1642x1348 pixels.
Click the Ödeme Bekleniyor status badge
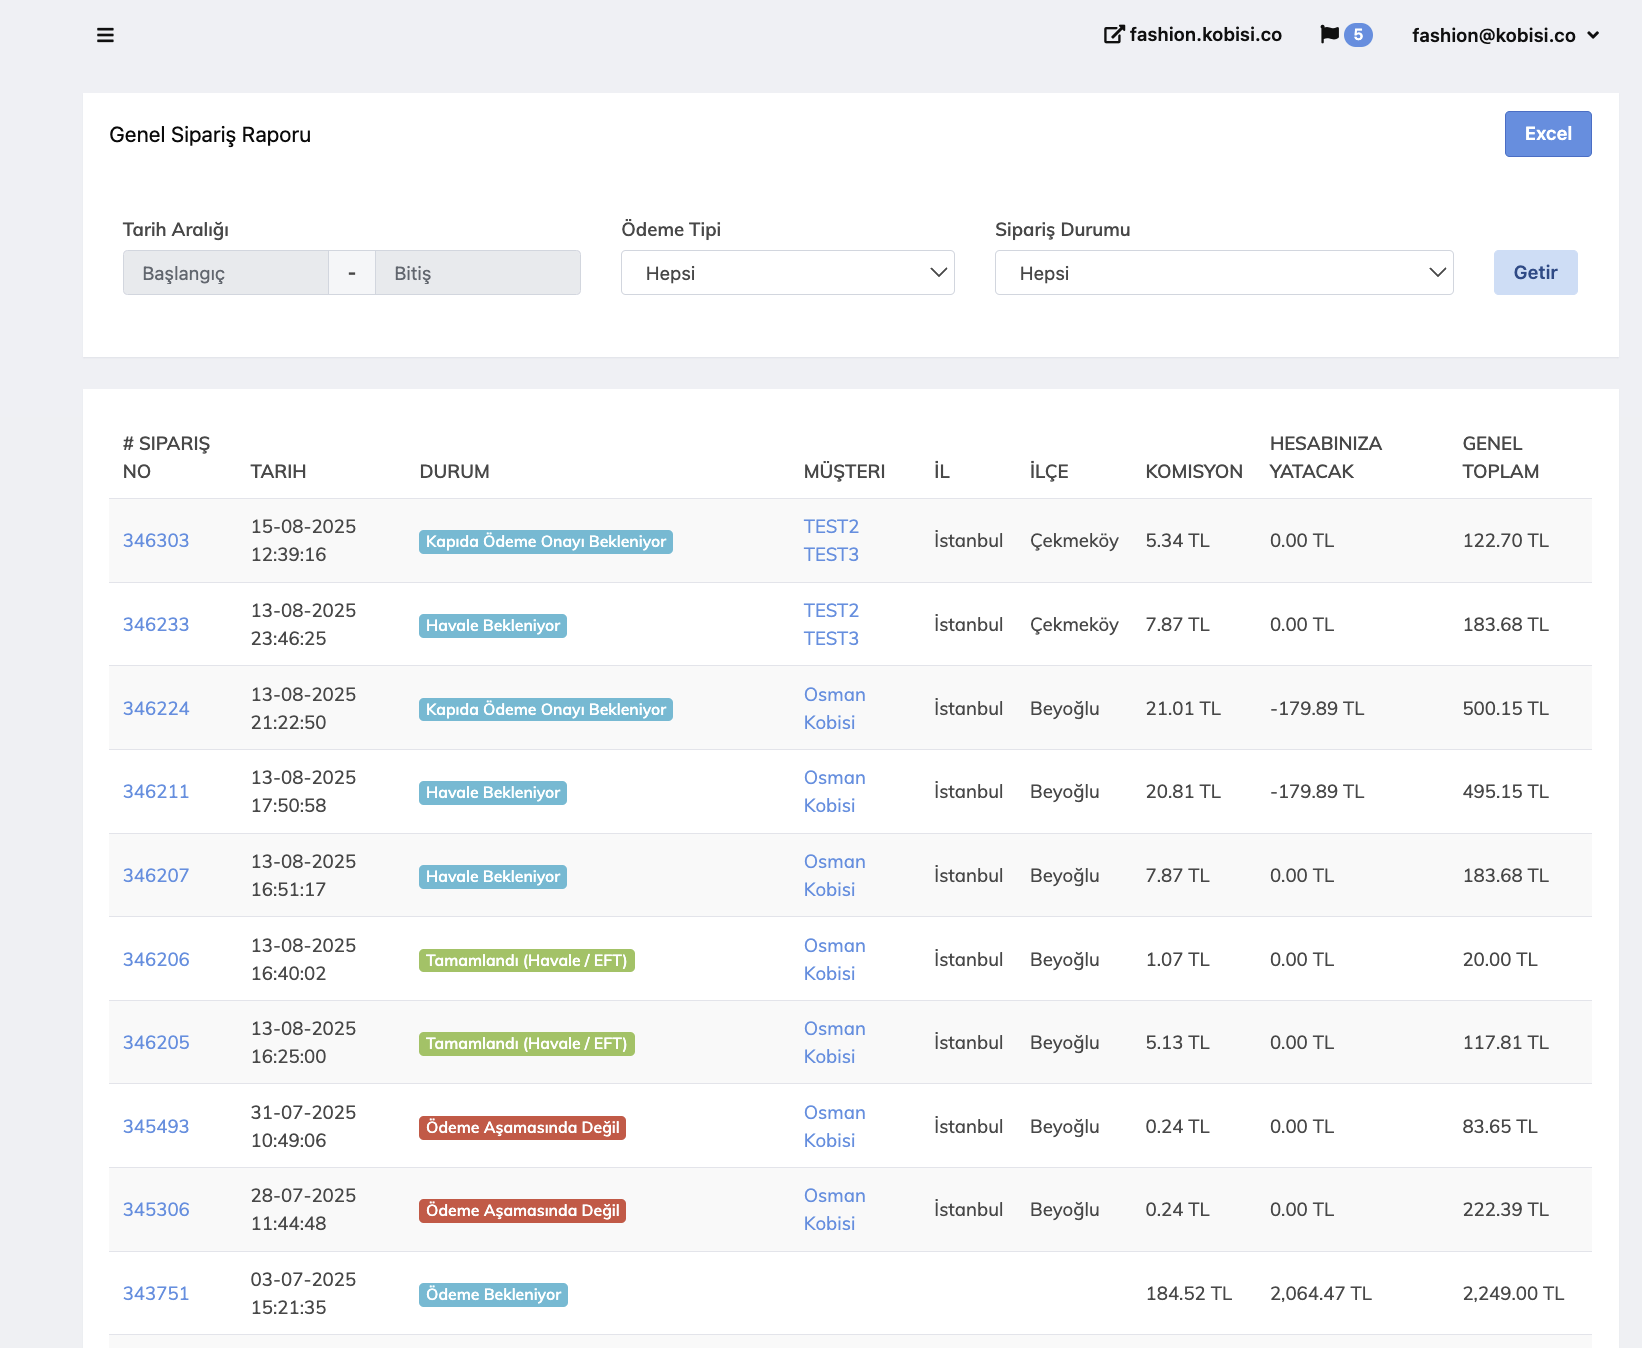tap(493, 1295)
